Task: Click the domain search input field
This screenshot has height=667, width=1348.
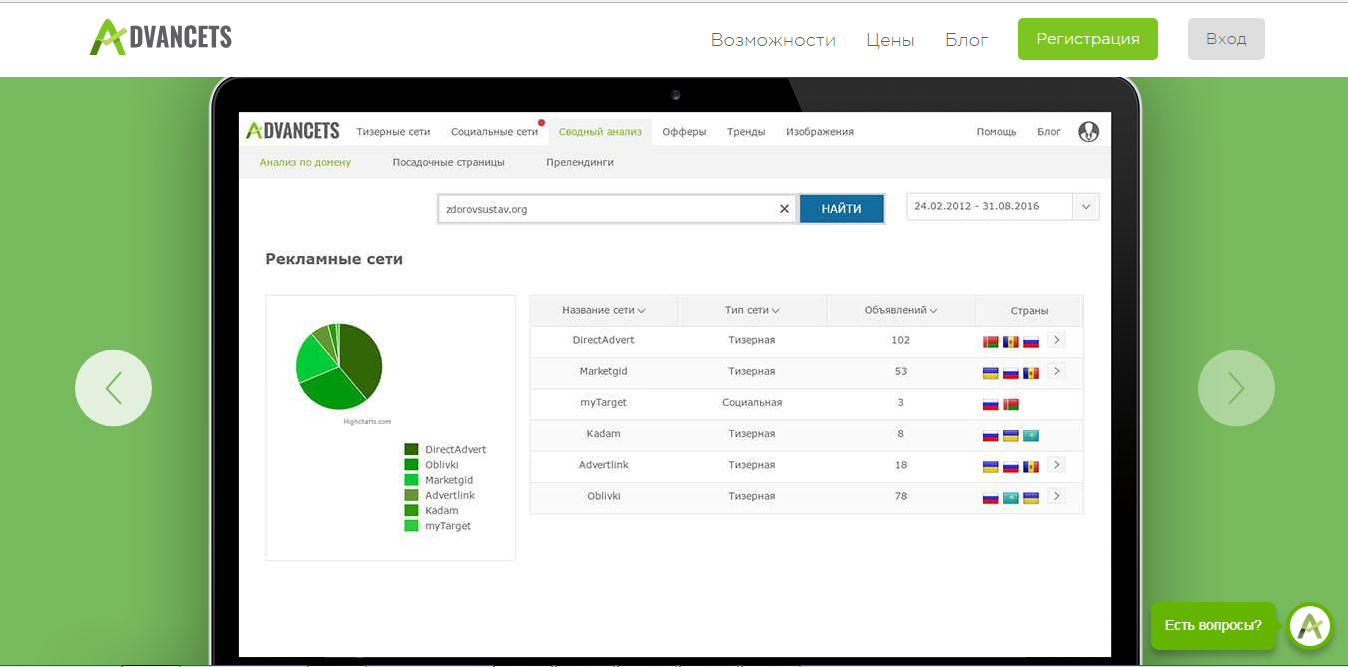Action: (x=606, y=209)
